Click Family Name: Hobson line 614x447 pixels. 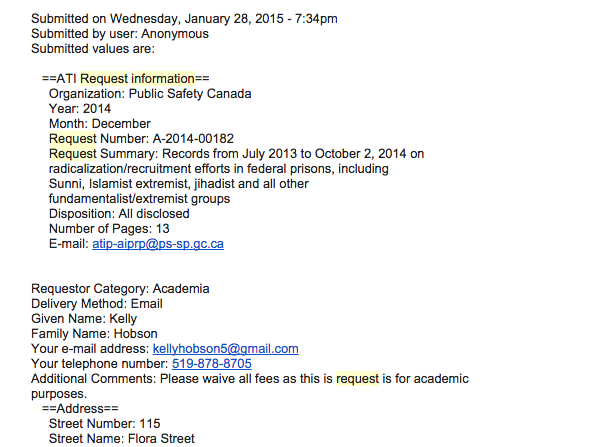click(x=94, y=333)
